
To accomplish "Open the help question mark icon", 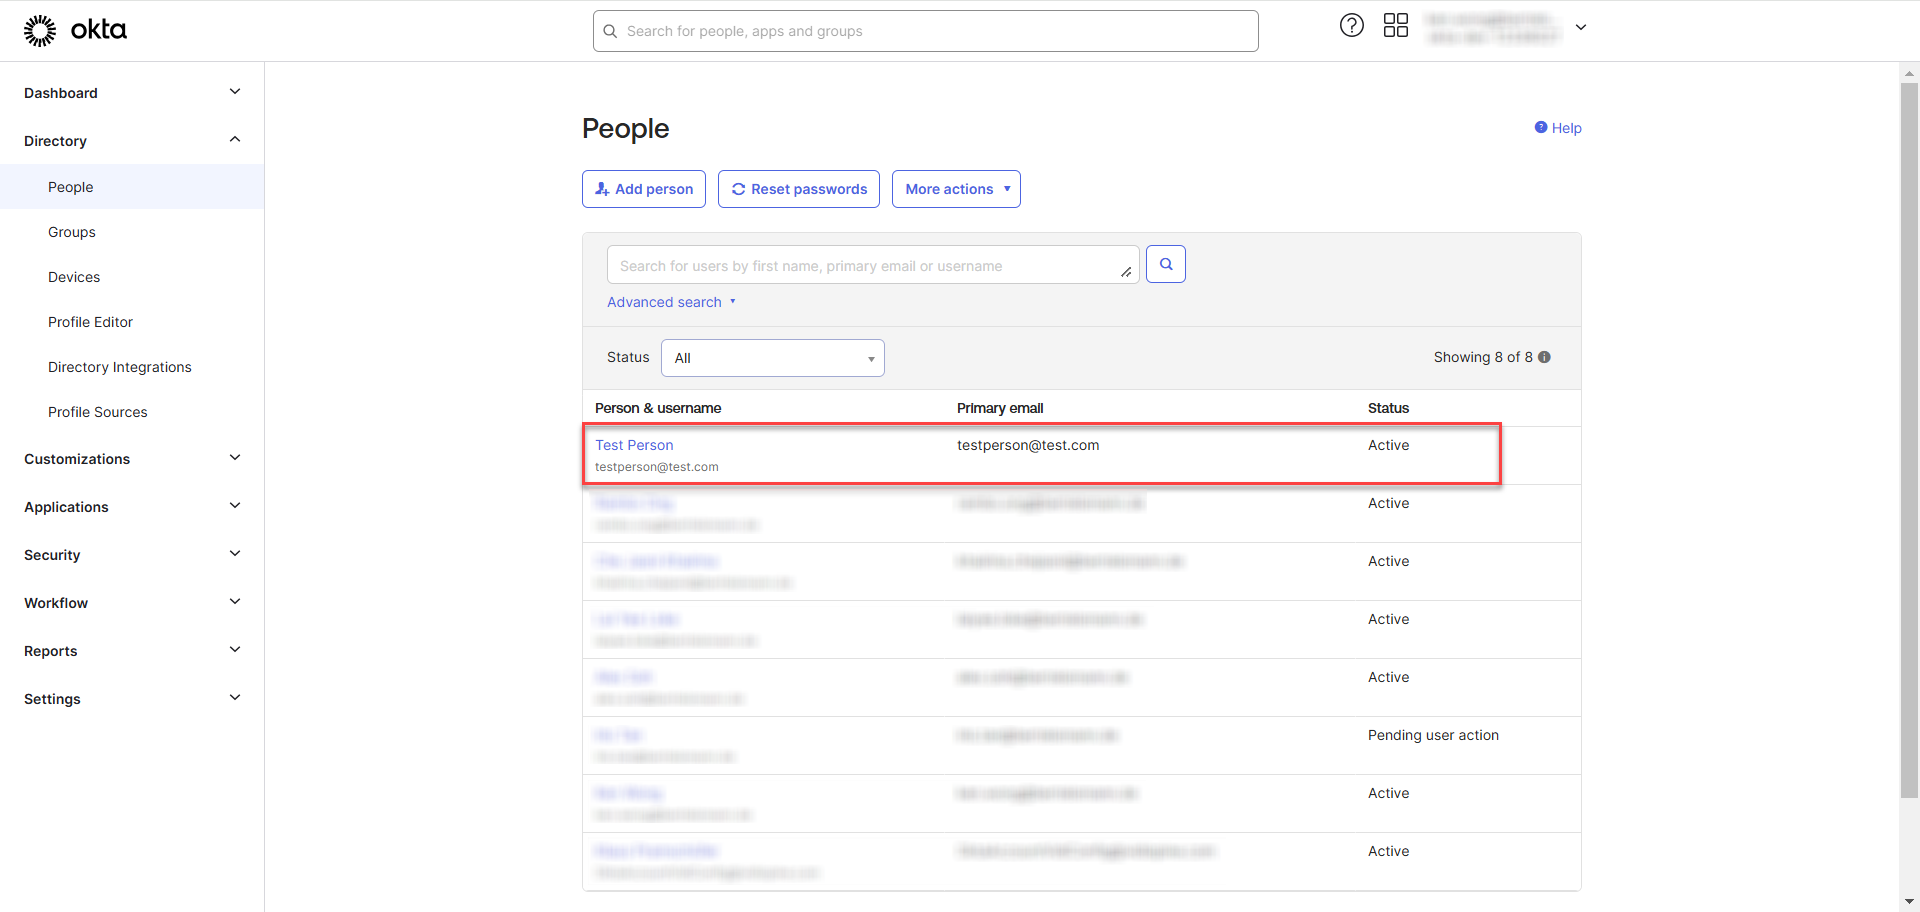I will [x=1351, y=26].
